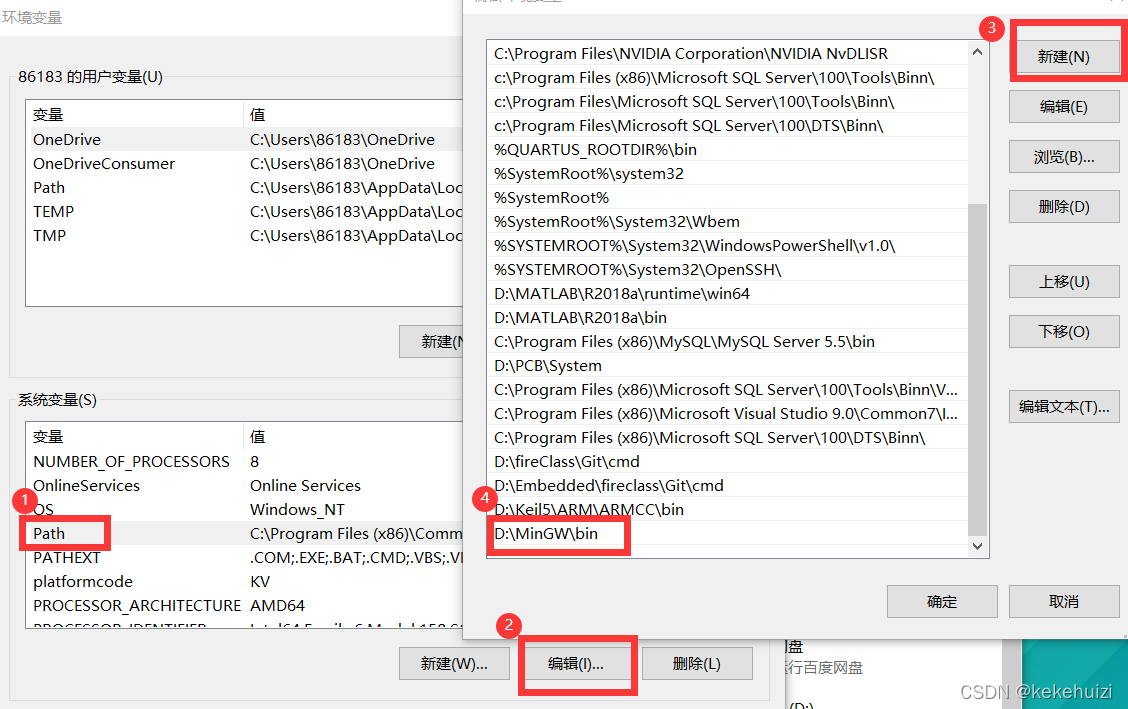The image size is (1128, 709).
Task: Select D:\Embedded\fireclass\Git\cmd entry
Action: pyautogui.click(x=727, y=485)
